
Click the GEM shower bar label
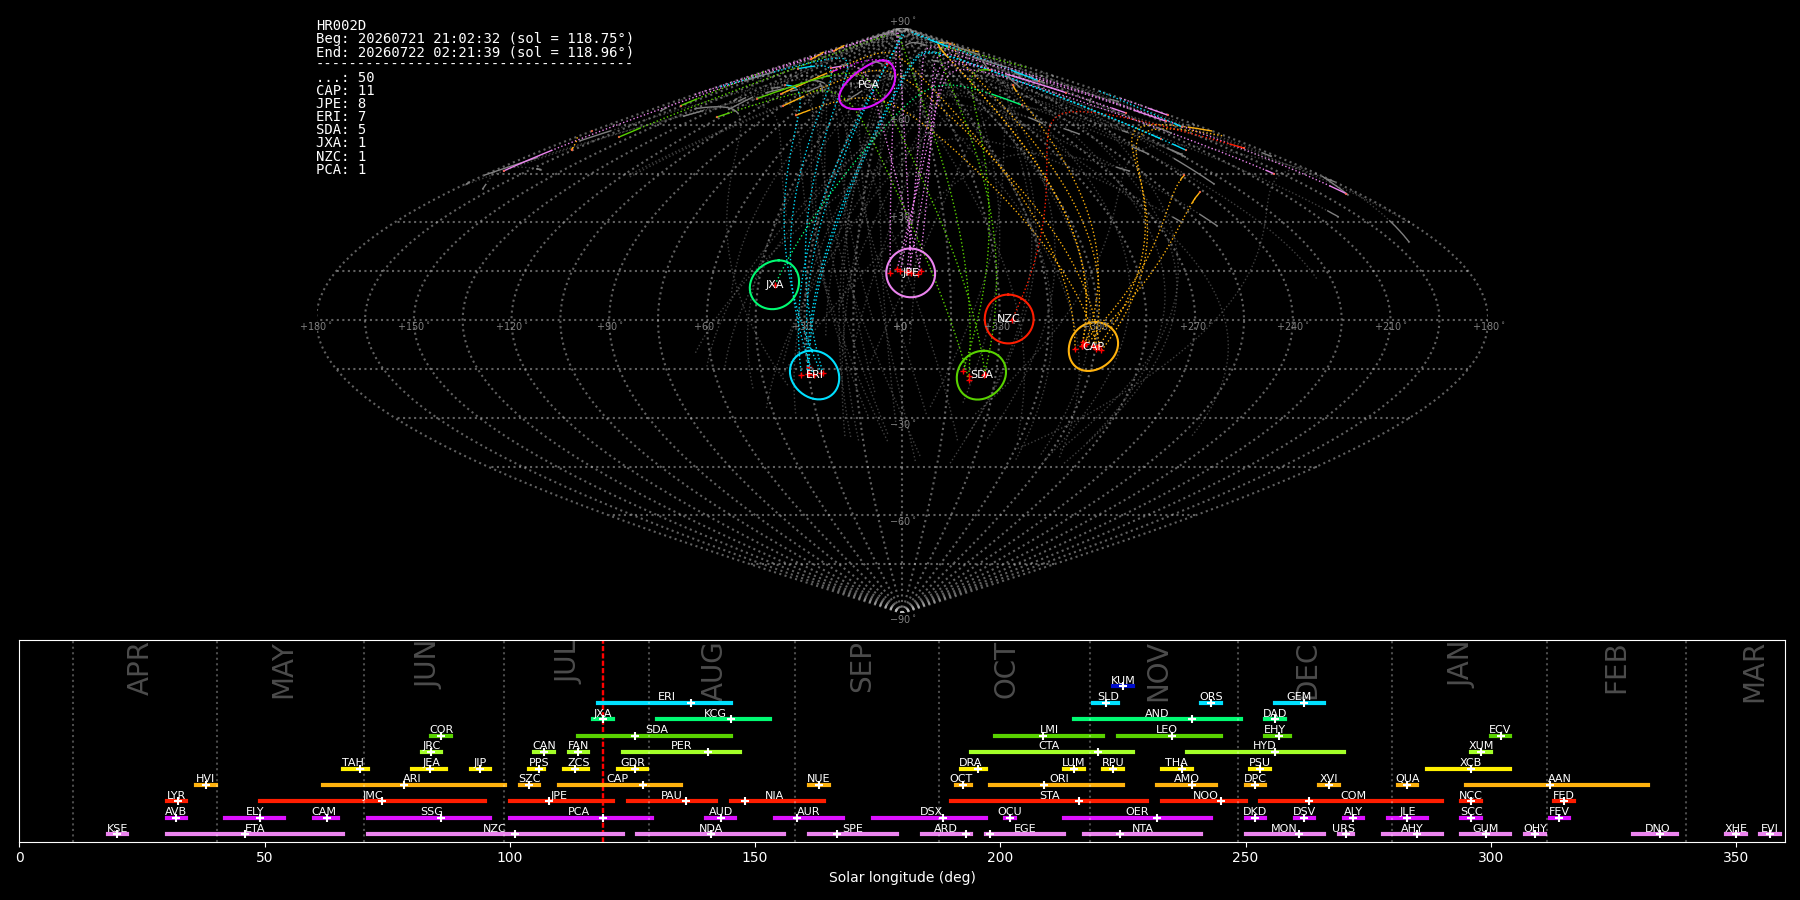click(1298, 697)
